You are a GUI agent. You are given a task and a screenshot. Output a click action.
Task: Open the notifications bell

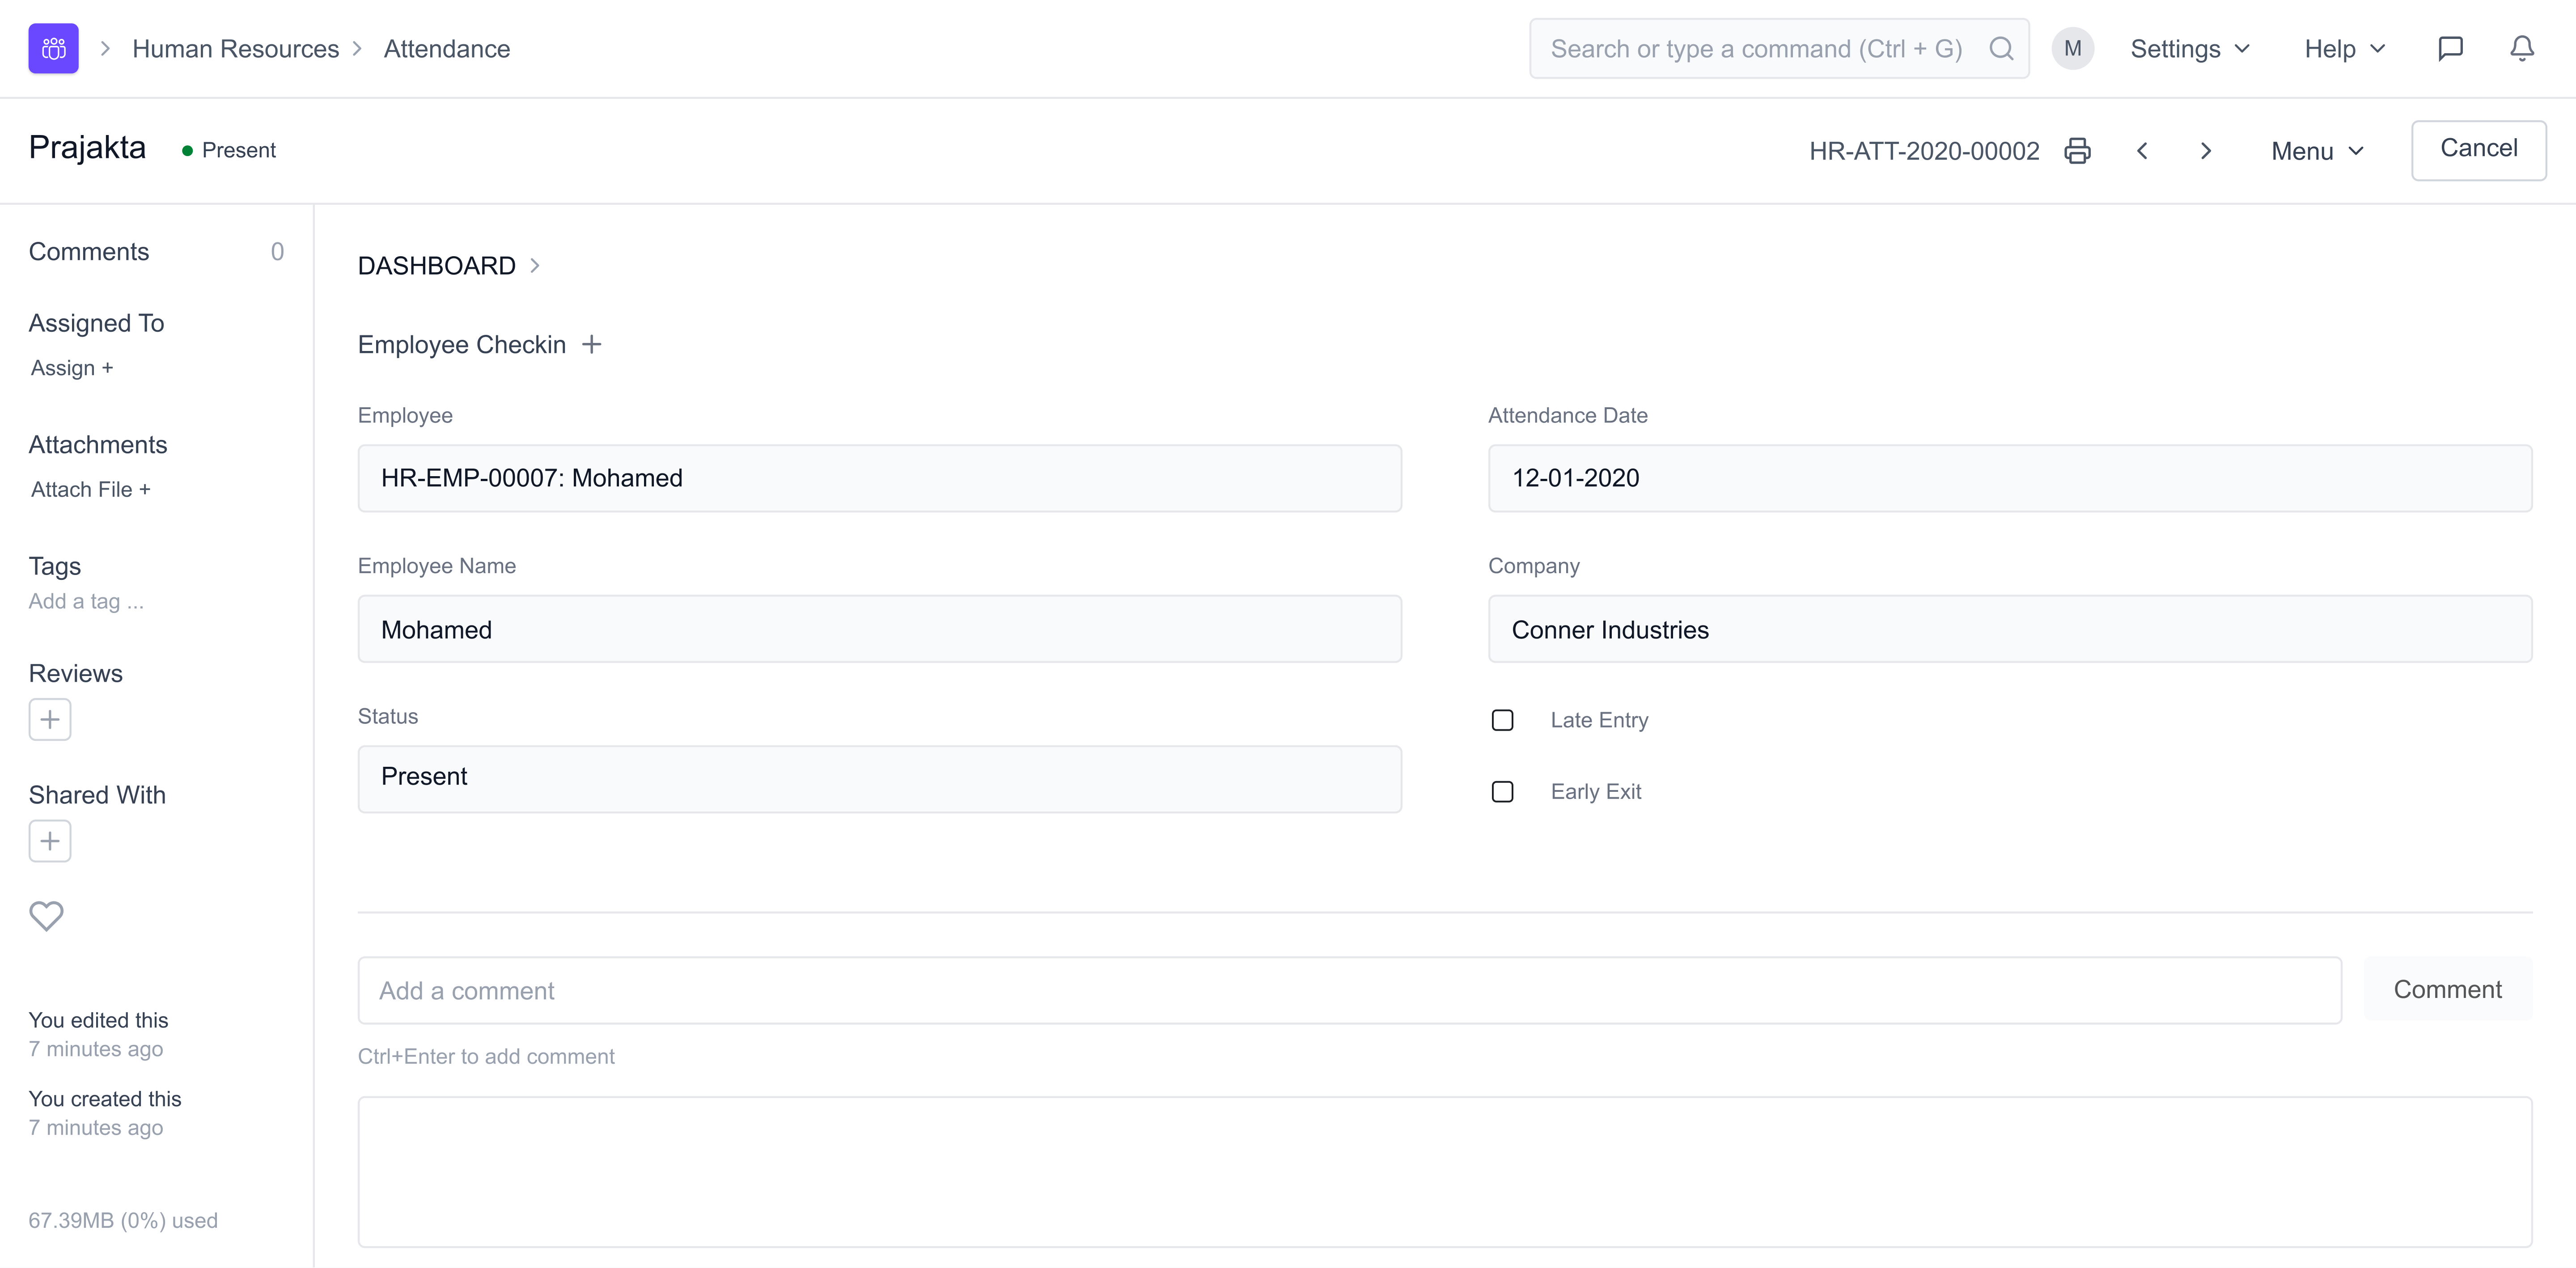(x=2522, y=48)
